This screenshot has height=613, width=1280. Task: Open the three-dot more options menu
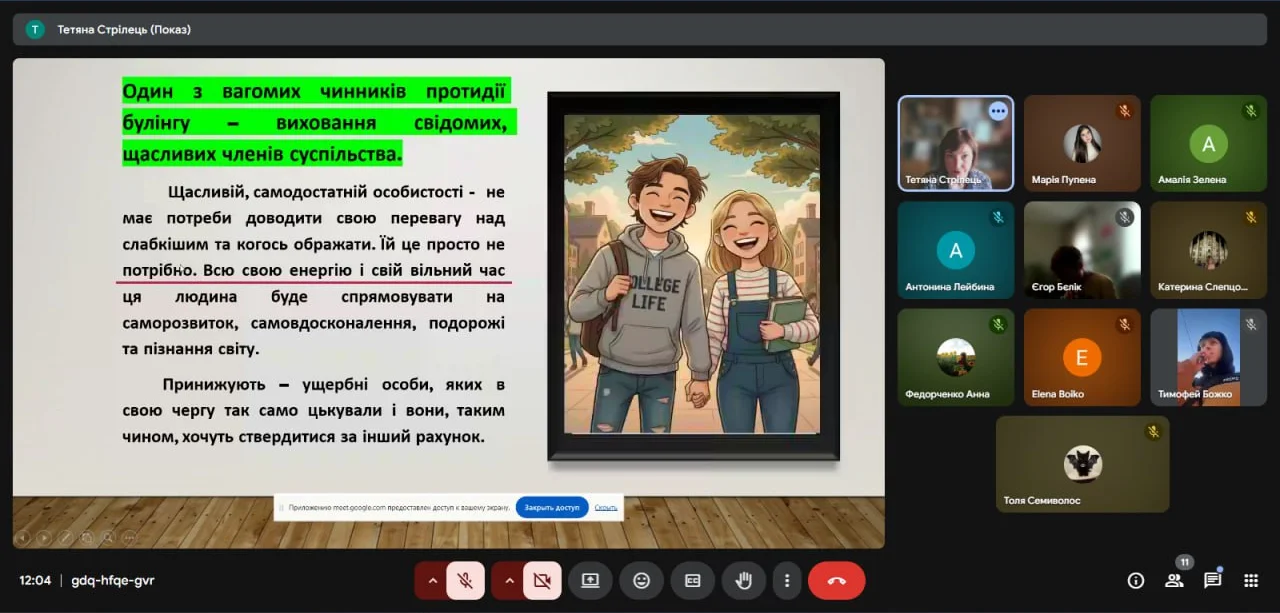(x=787, y=580)
